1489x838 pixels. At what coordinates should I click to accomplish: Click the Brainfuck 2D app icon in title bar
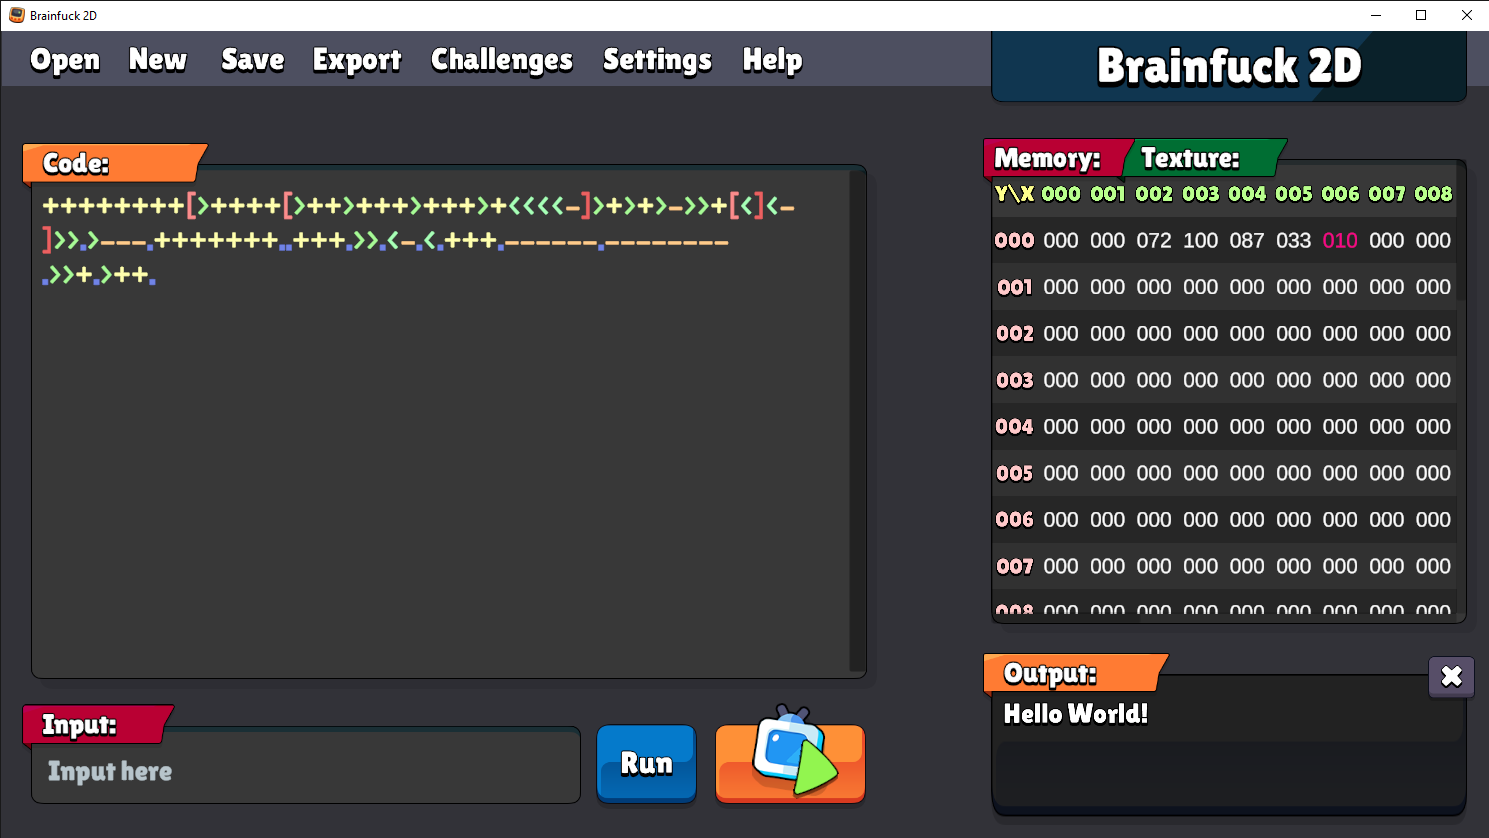(x=16, y=15)
